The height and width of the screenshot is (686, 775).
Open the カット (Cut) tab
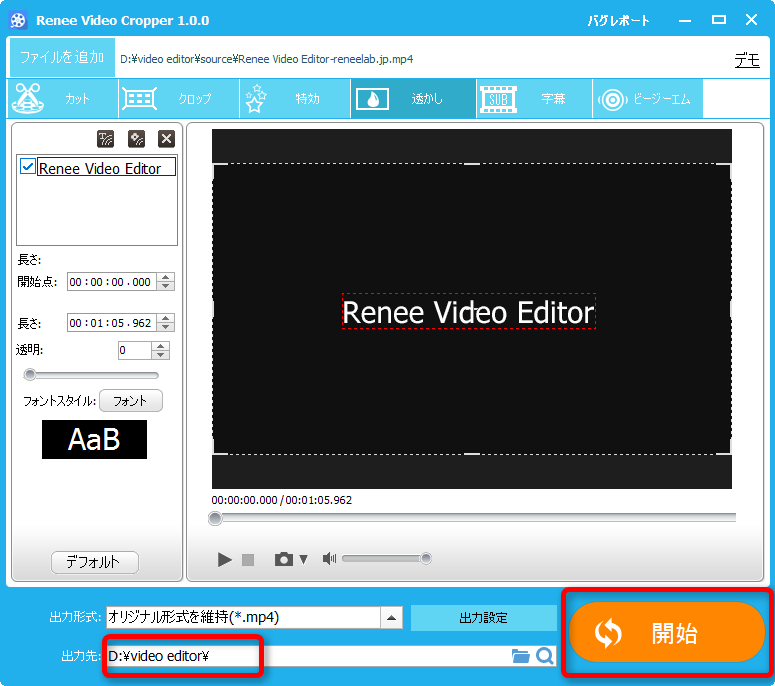(63, 98)
